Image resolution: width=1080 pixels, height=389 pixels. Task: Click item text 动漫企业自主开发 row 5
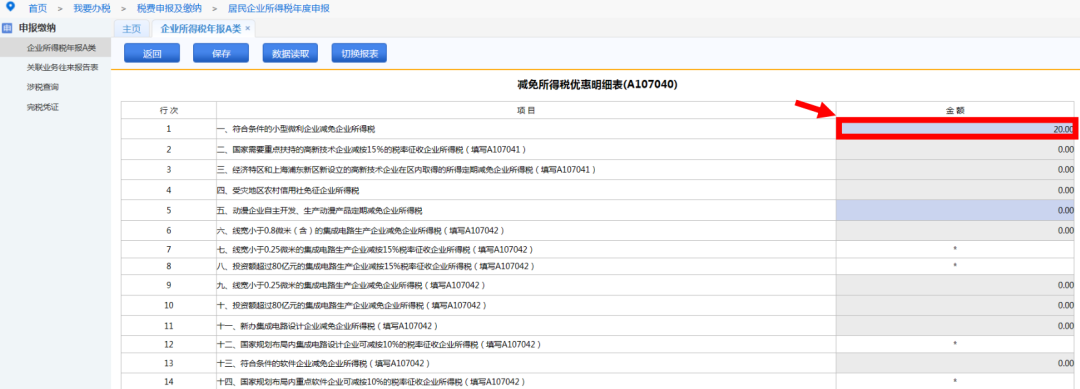tap(320, 210)
